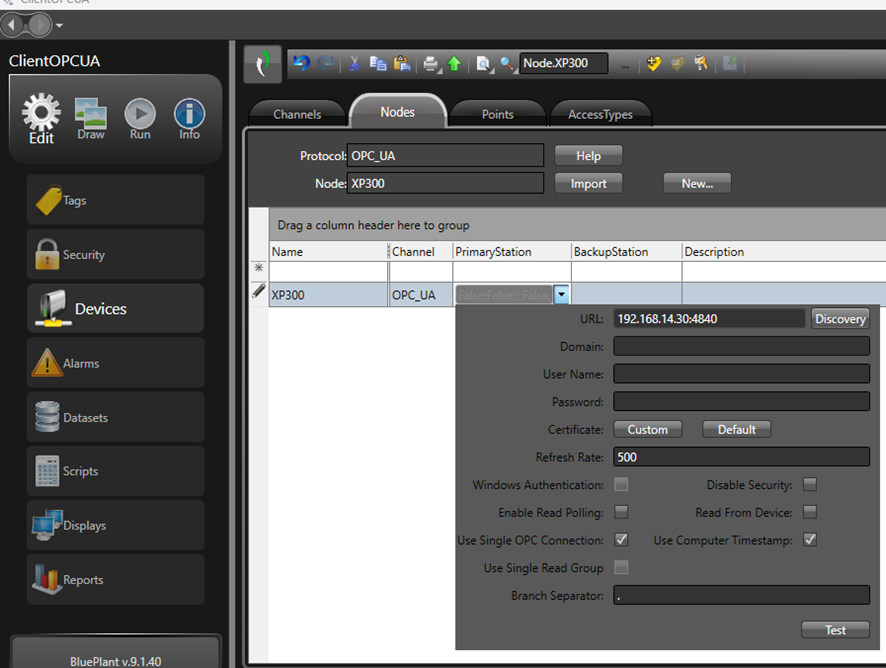Click the Undo icon in the toolbar

pos(301,63)
